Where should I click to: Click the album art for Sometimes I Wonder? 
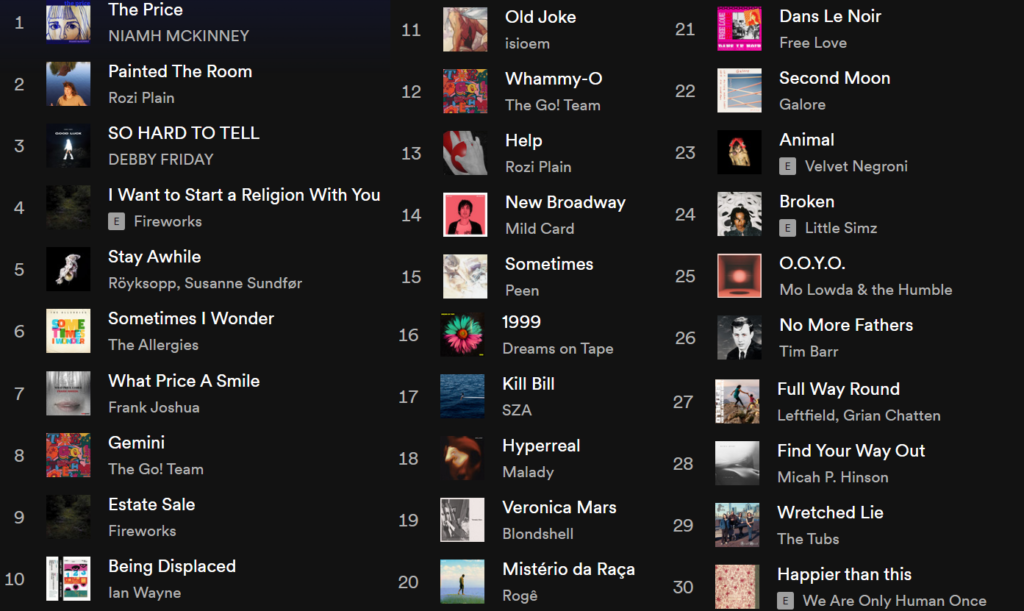tap(68, 331)
